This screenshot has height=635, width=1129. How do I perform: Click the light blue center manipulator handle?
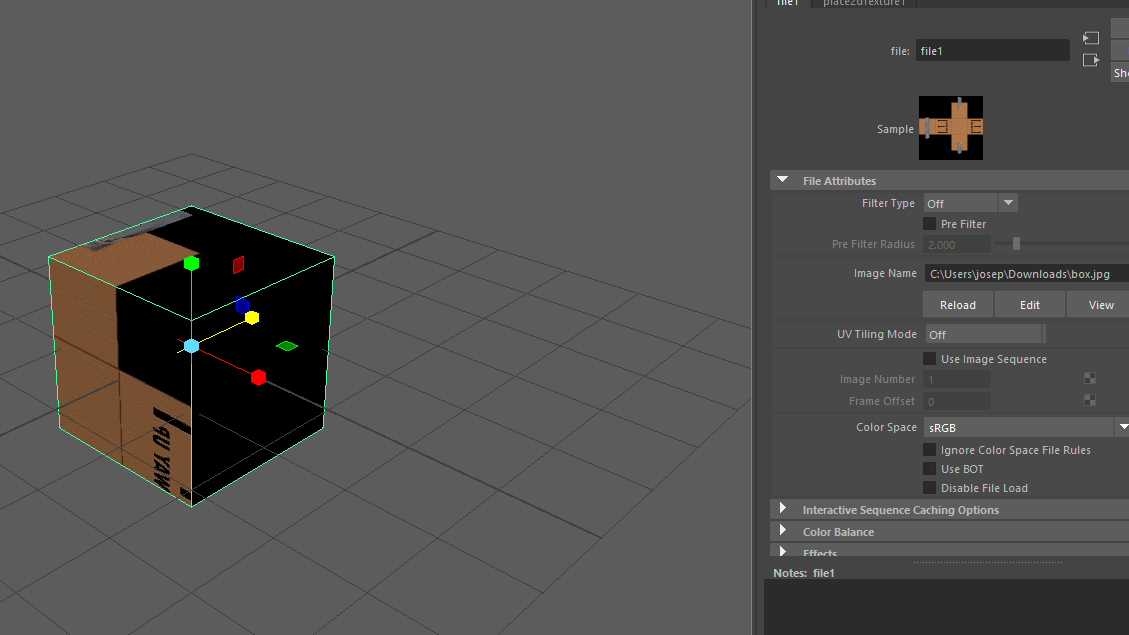[x=191, y=346]
